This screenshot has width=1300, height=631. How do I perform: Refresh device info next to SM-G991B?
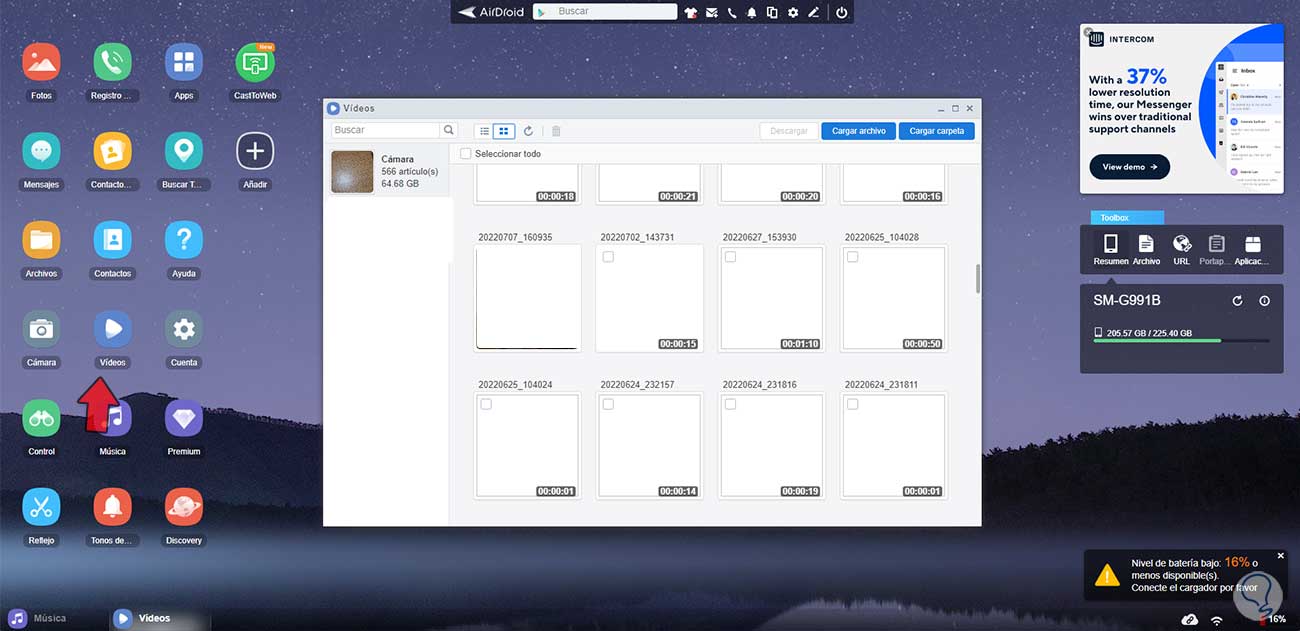point(1237,301)
